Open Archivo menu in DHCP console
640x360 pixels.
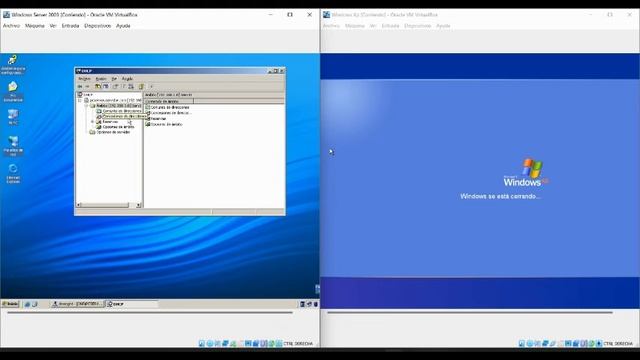(x=84, y=79)
